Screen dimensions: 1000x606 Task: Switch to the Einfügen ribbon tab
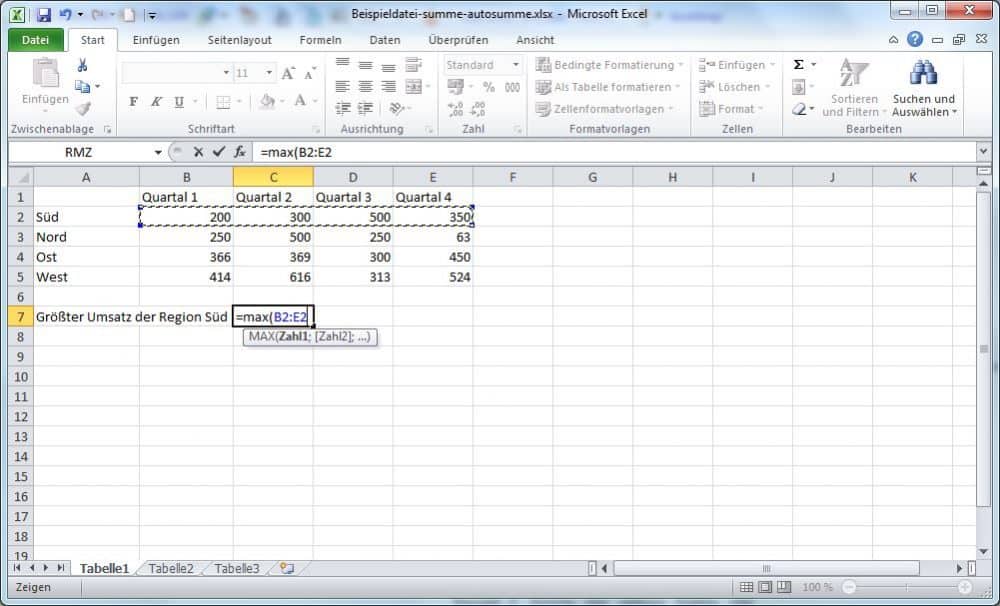[x=156, y=40]
